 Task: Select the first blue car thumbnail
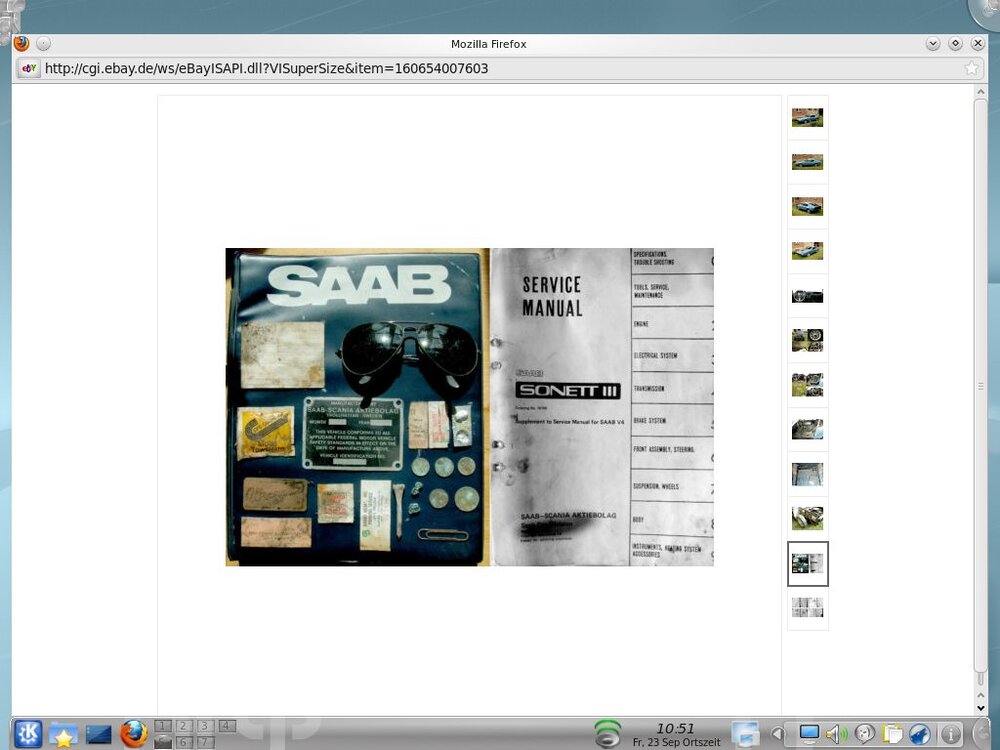coord(807,117)
